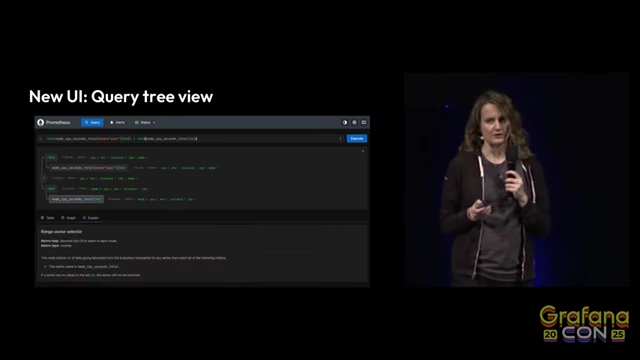Open the settings gear icon

click(x=354, y=122)
